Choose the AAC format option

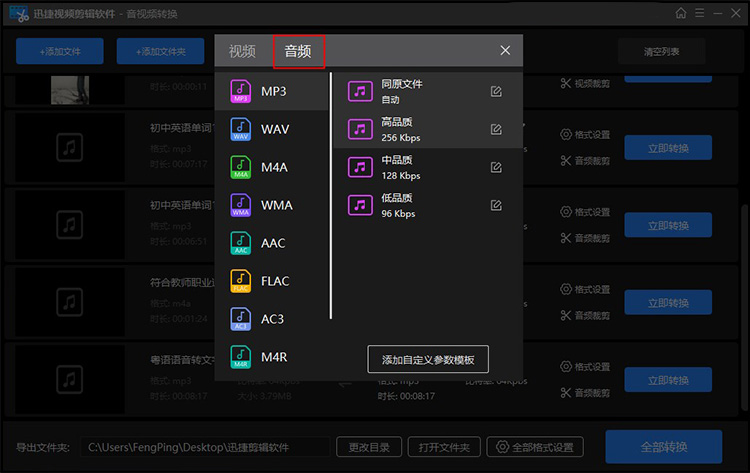pyautogui.click(x=272, y=243)
